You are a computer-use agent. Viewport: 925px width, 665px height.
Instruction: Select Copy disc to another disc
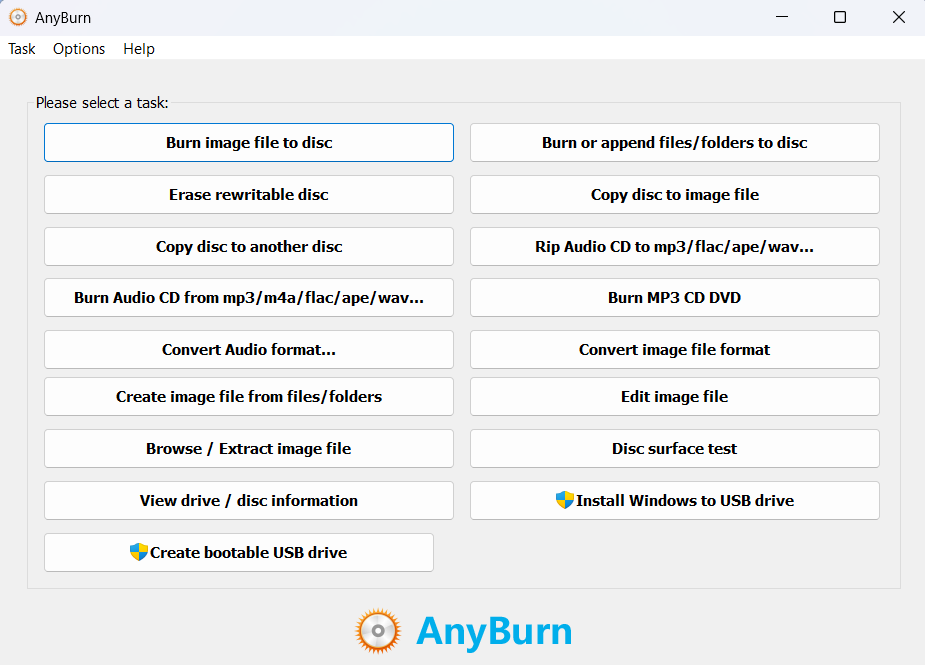(248, 246)
